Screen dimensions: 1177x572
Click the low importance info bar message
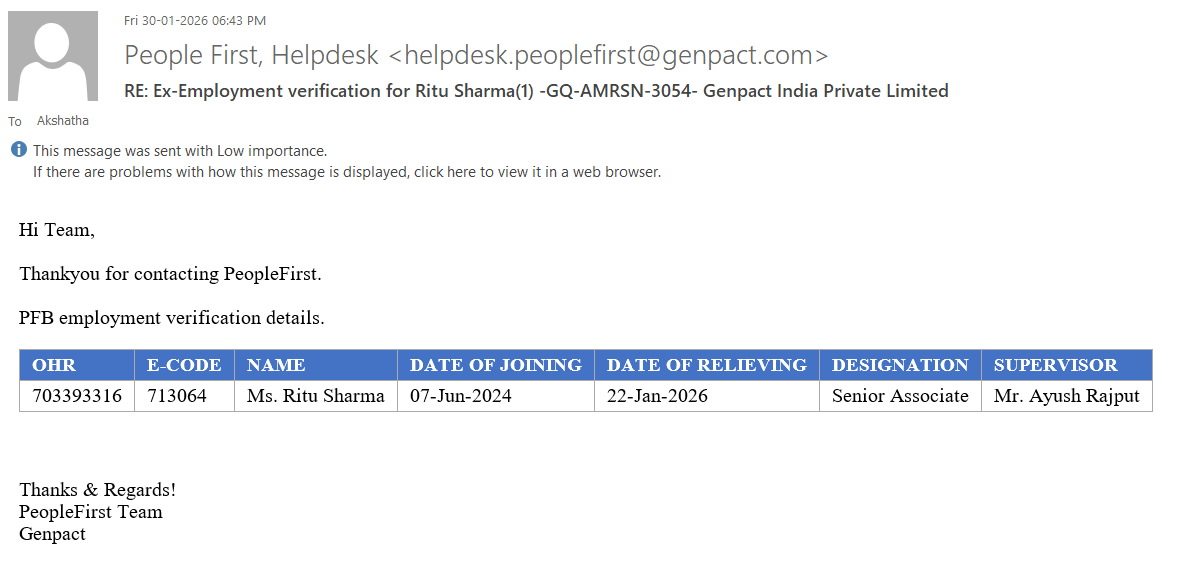click(x=180, y=151)
